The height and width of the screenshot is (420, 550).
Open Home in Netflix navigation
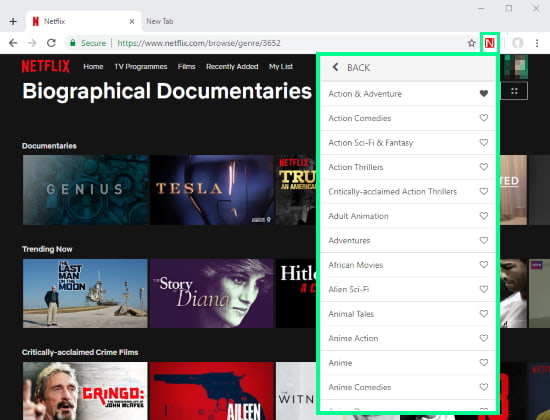pyautogui.click(x=93, y=67)
